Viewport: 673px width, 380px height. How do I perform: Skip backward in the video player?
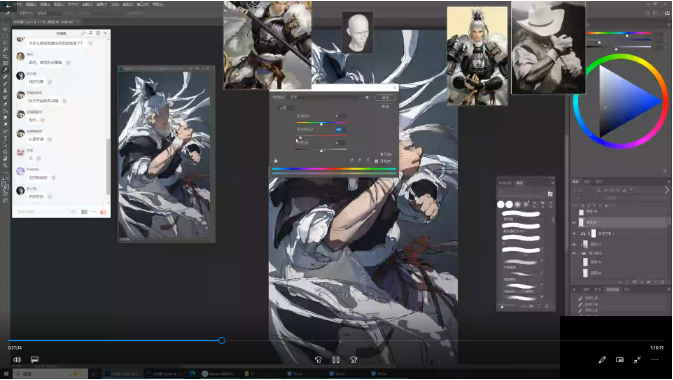(318, 360)
